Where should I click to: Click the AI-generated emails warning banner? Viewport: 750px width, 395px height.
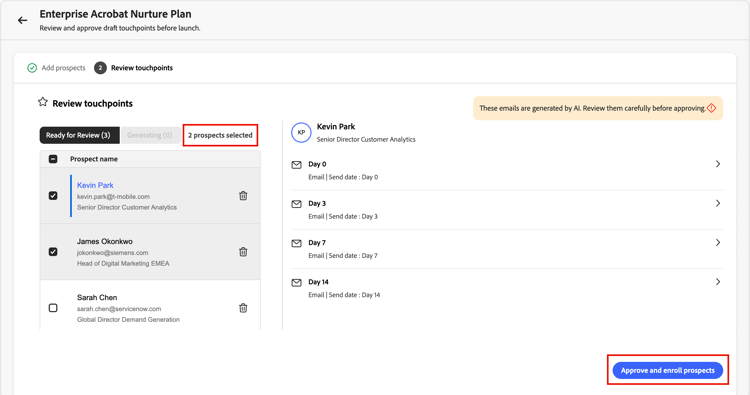[598, 108]
